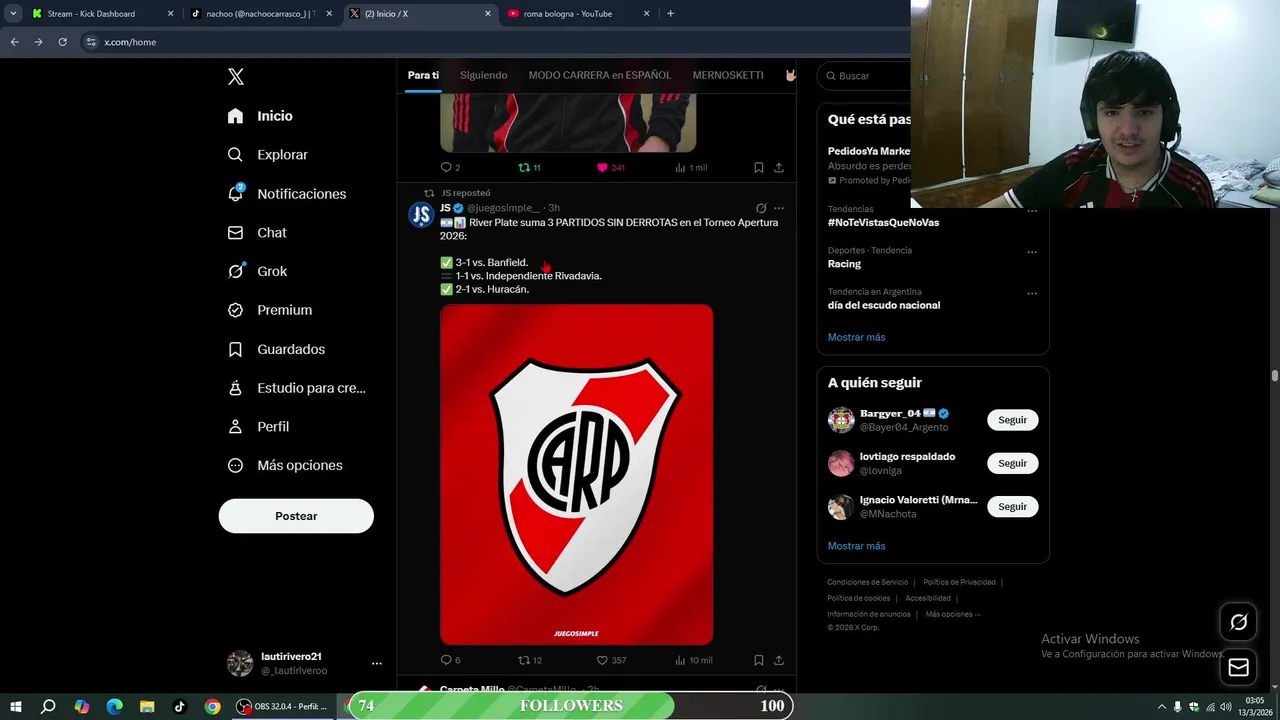Click the Bargyer_04 avatar
This screenshot has width=1280, height=720.
pos(841,420)
